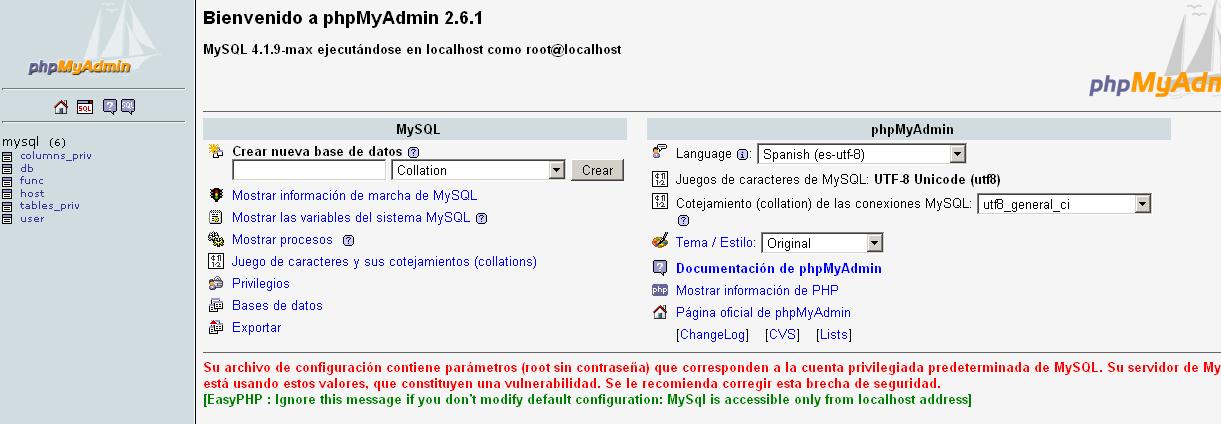Click help icon next to Crear nueva base de datos
The image size is (1221, 424).
click(x=413, y=152)
